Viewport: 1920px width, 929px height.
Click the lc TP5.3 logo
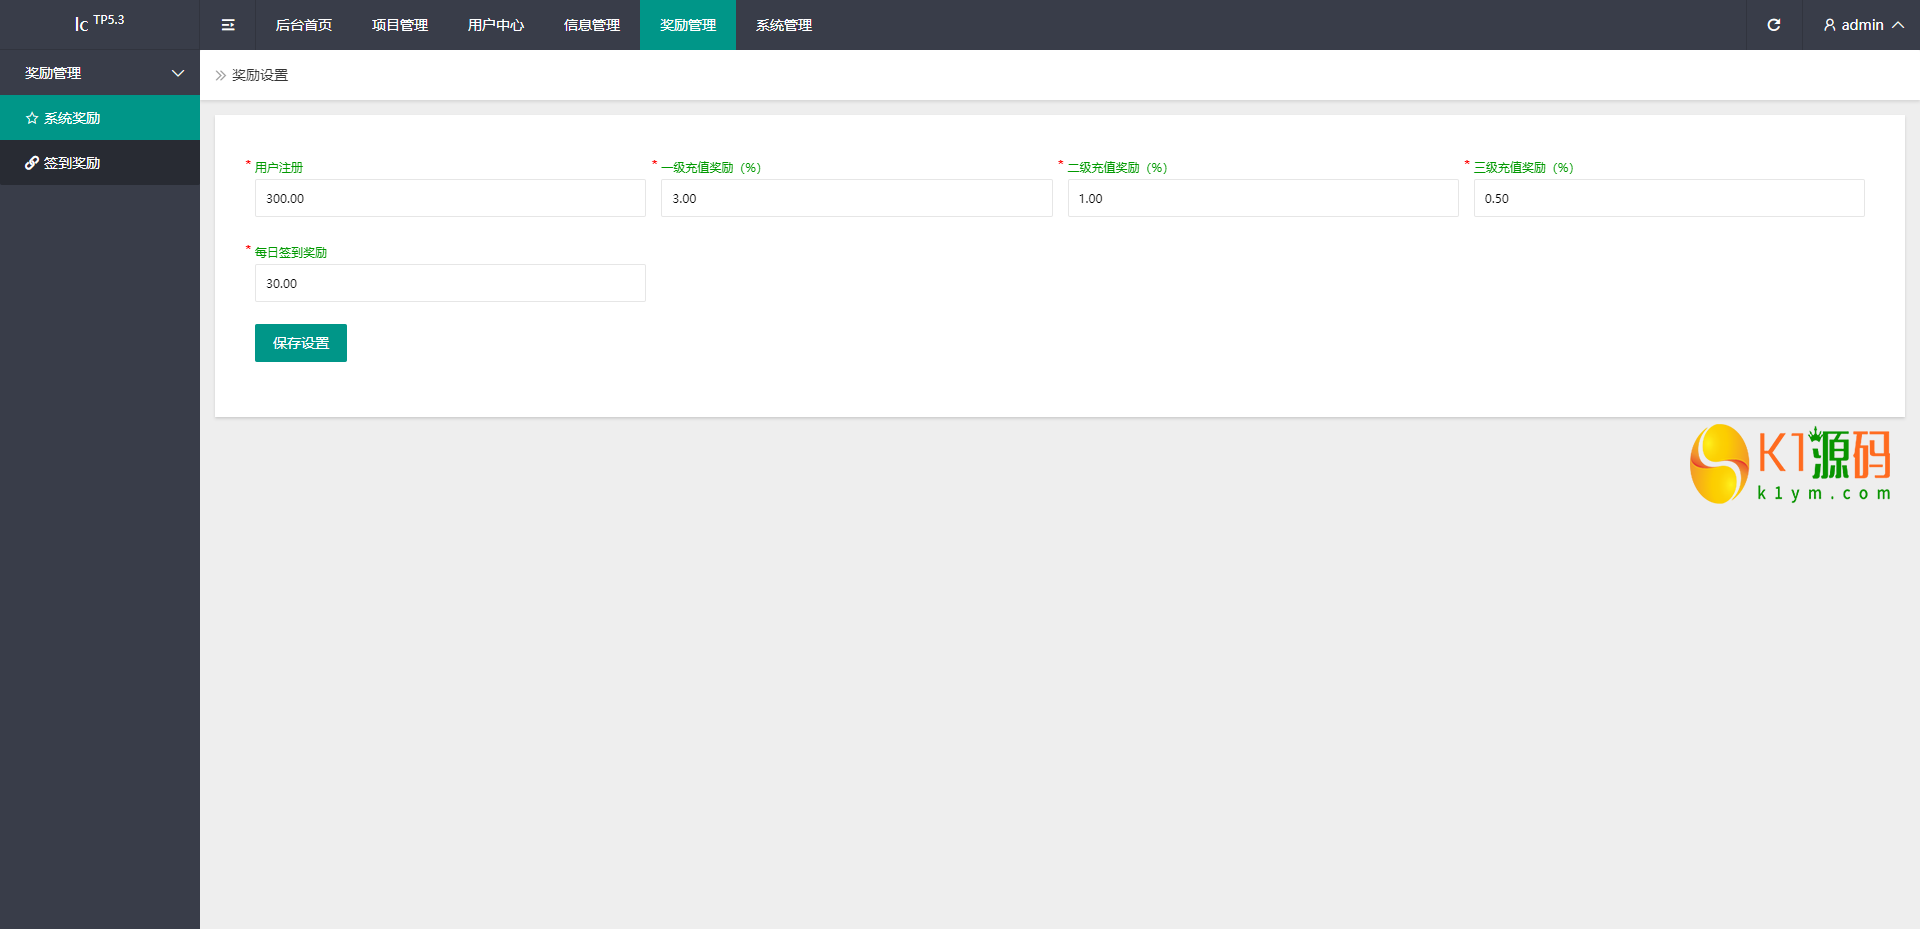(x=99, y=22)
